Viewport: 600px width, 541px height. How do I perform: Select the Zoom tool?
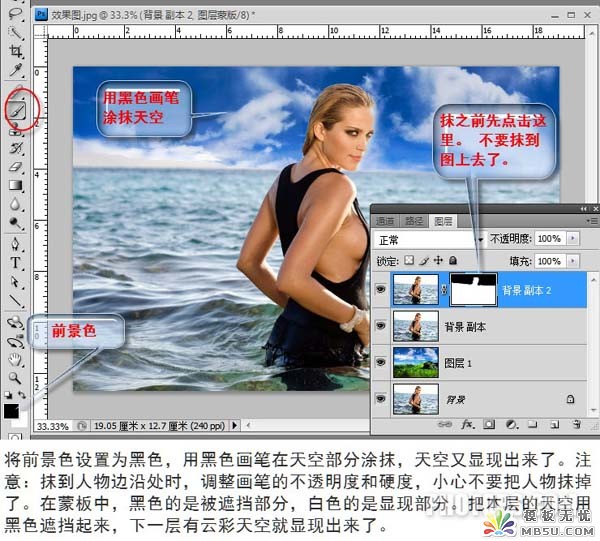(15, 378)
